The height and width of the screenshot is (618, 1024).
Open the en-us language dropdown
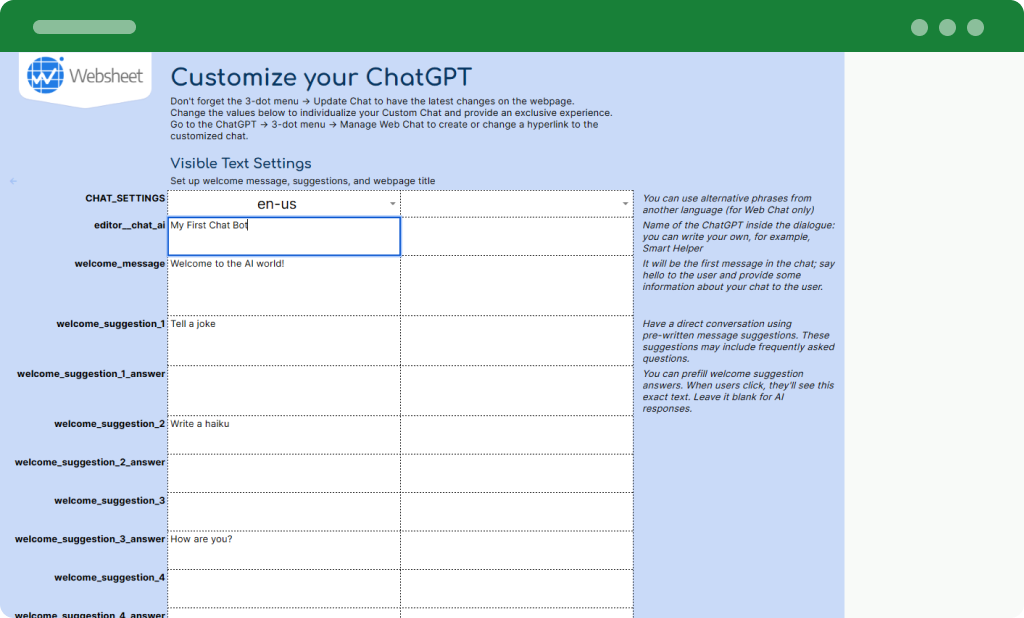coord(284,203)
